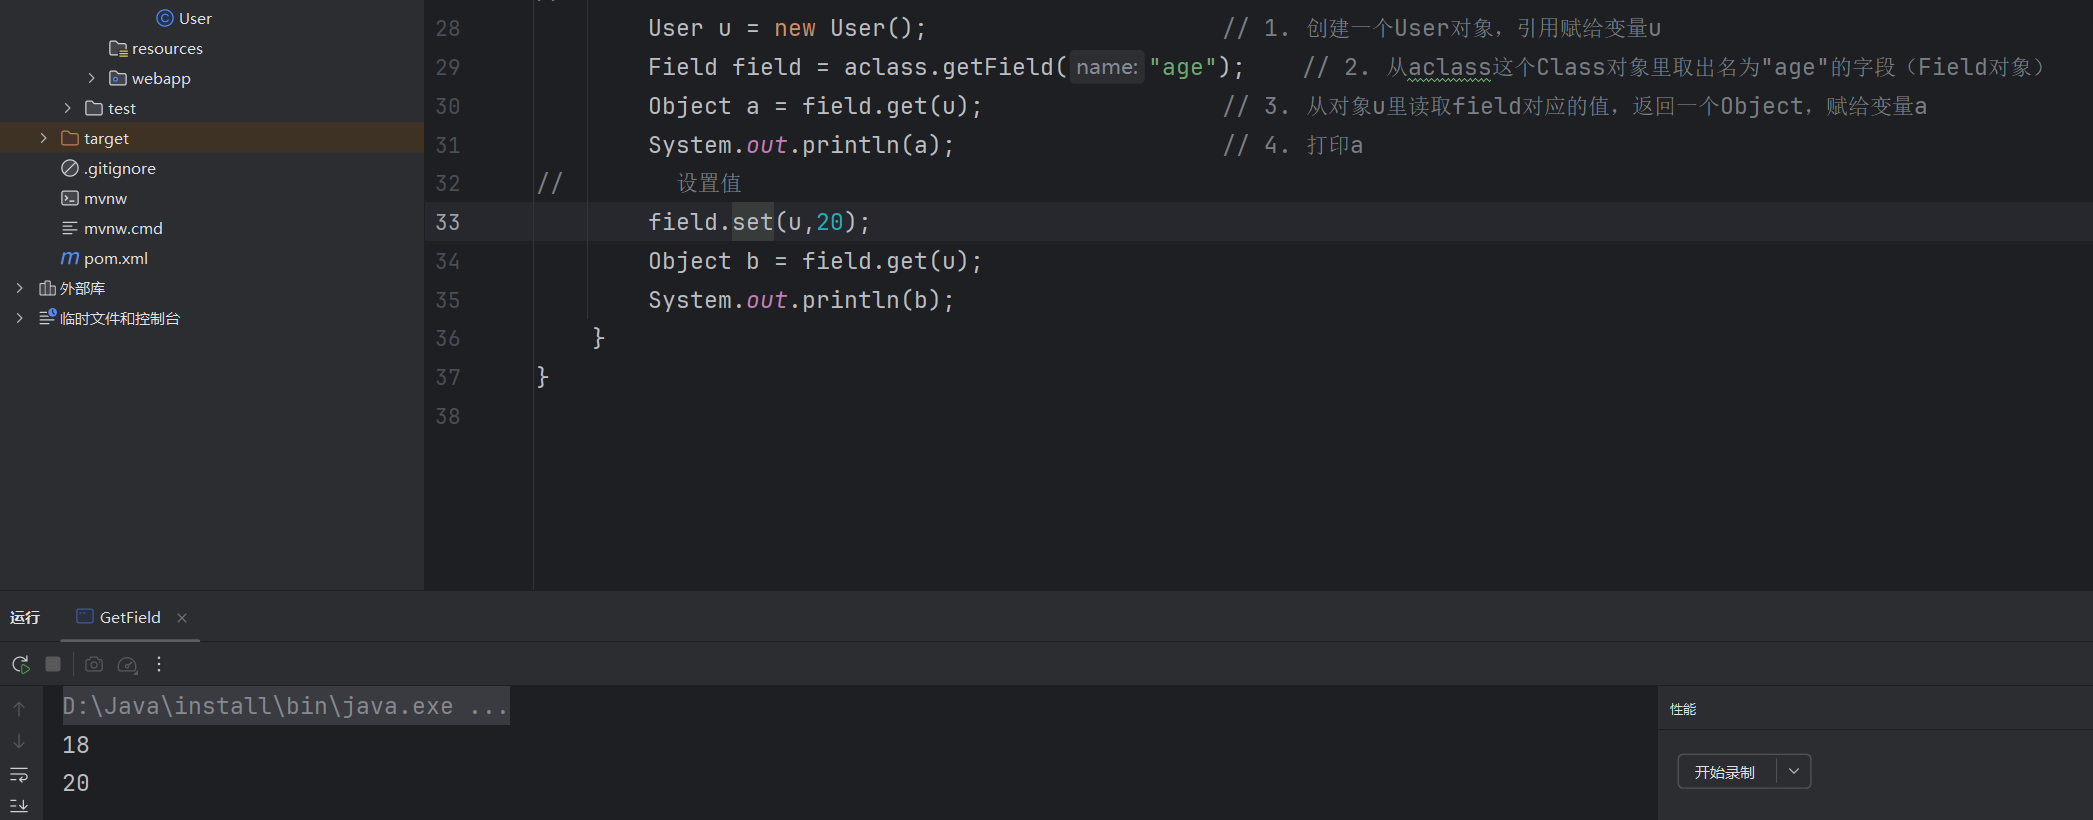Click the "age" string literal
The image size is (2093, 820).
(1183, 67)
